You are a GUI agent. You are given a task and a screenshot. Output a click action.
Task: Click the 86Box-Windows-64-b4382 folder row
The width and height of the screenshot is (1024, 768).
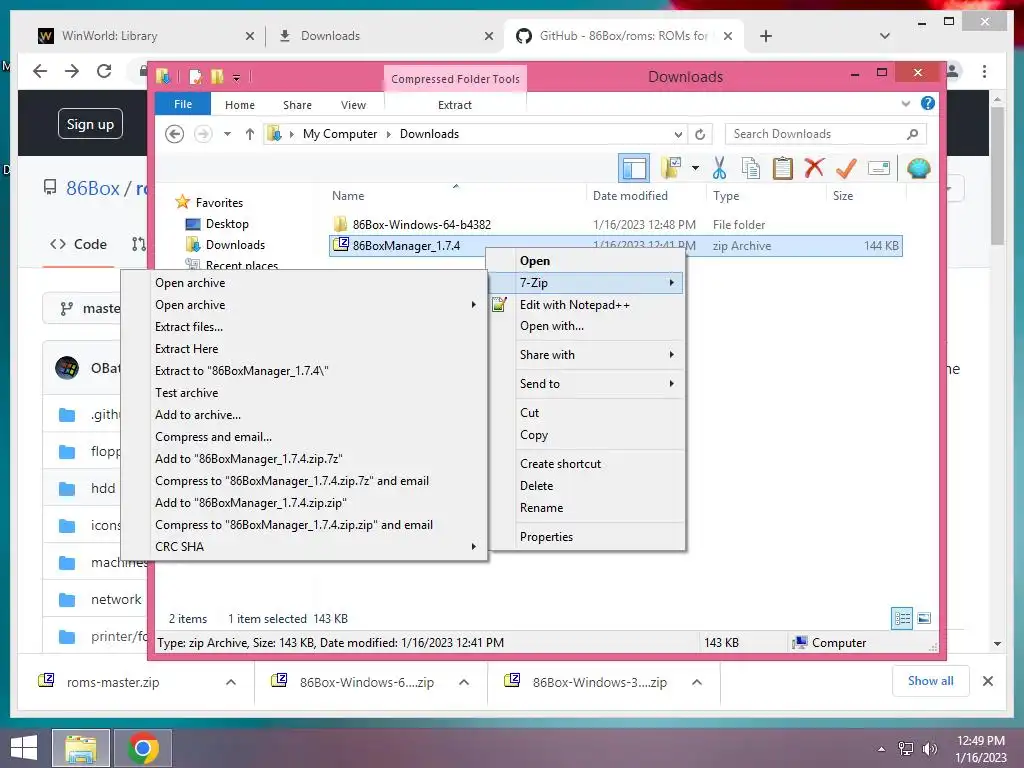[x=616, y=224]
